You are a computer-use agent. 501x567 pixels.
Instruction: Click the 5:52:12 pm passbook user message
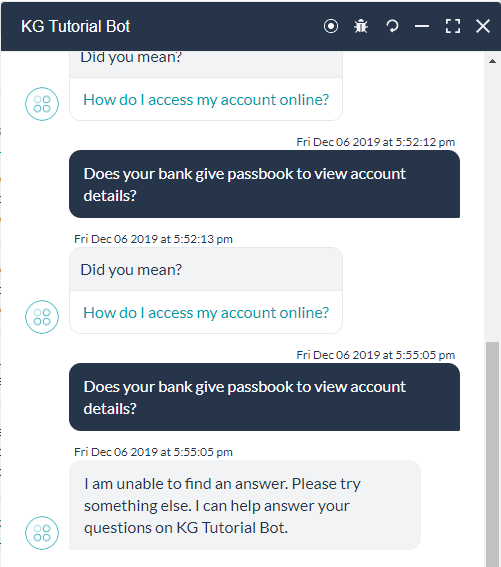(x=264, y=184)
